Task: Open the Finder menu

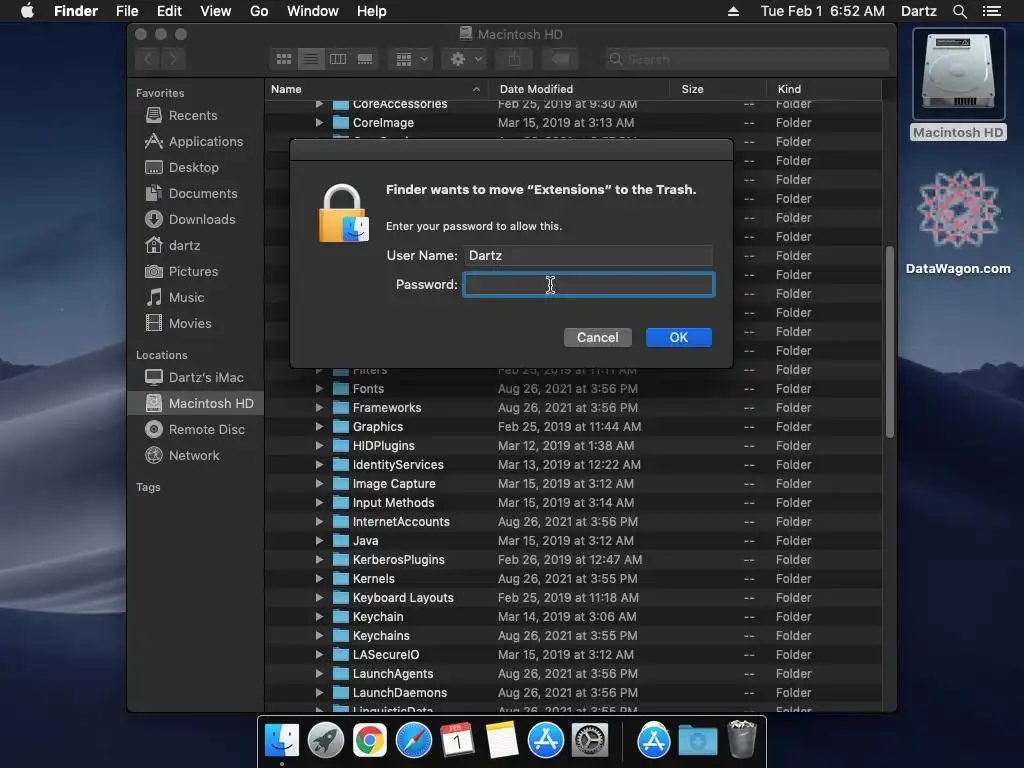Action: (x=76, y=11)
